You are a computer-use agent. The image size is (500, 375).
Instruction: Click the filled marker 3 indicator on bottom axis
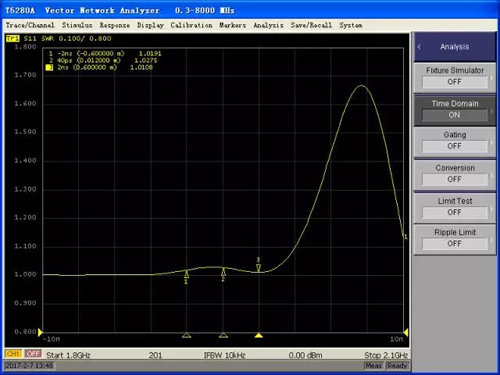click(259, 335)
